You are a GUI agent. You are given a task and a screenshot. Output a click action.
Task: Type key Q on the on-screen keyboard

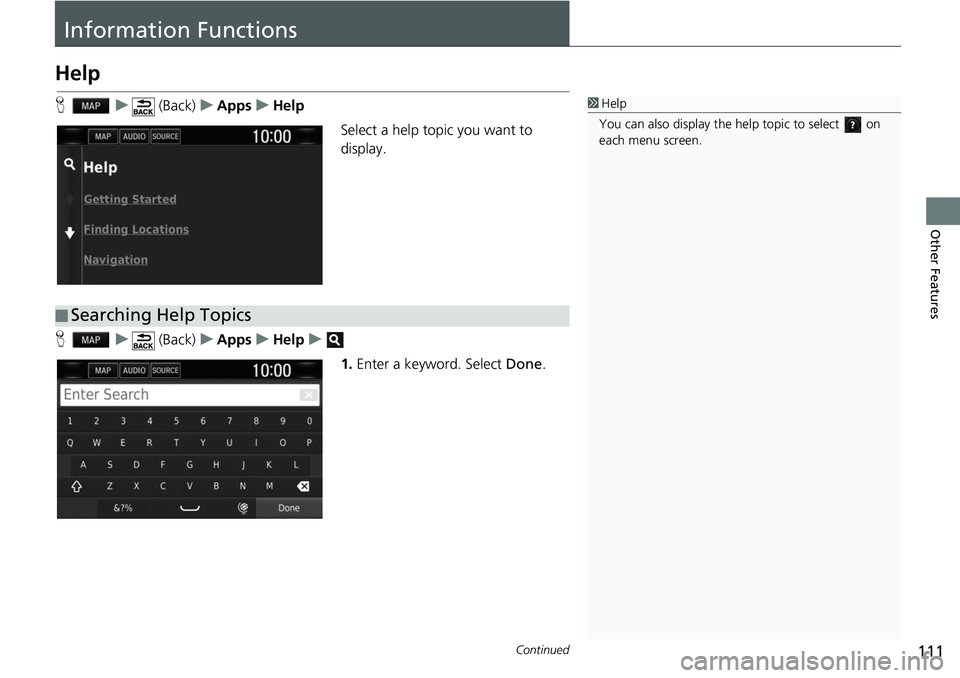pyautogui.click(x=70, y=442)
